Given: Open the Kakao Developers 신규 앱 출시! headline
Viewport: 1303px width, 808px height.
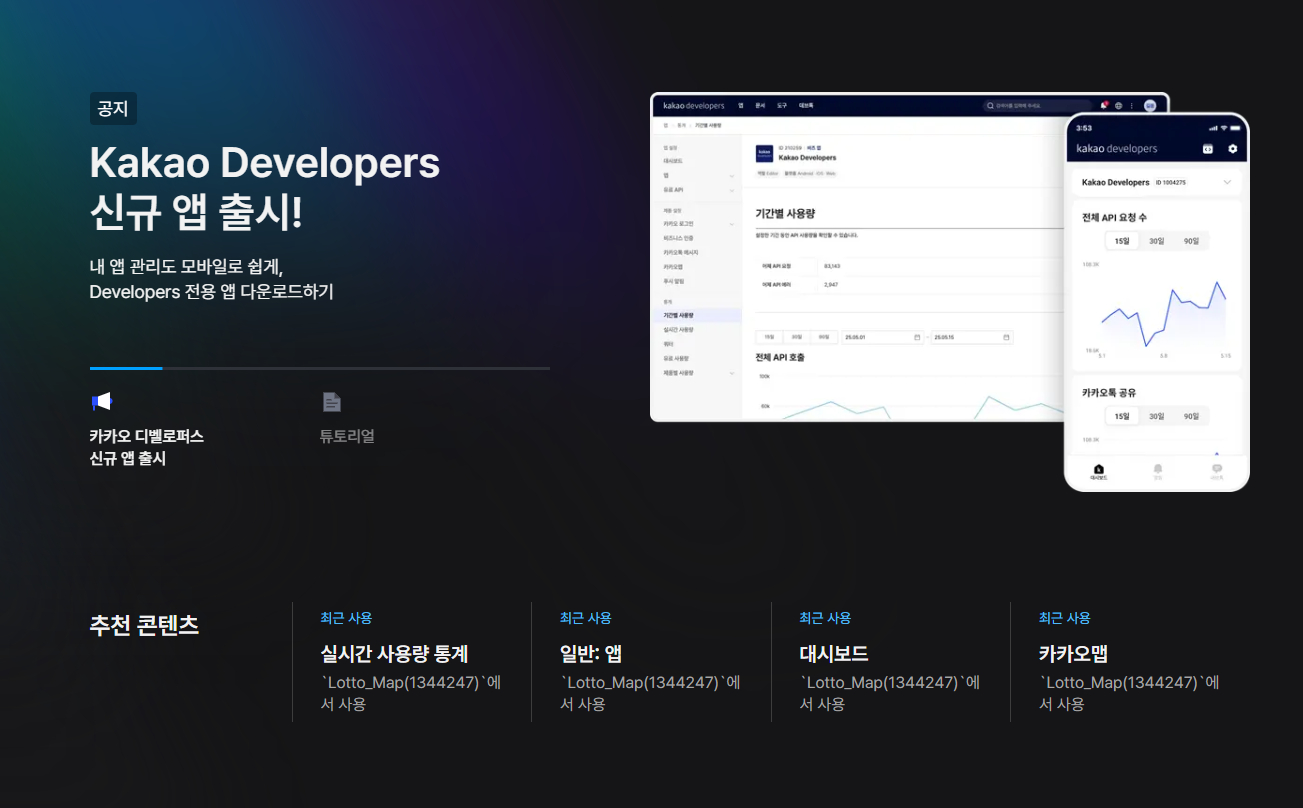Looking at the screenshot, I should point(265,188).
